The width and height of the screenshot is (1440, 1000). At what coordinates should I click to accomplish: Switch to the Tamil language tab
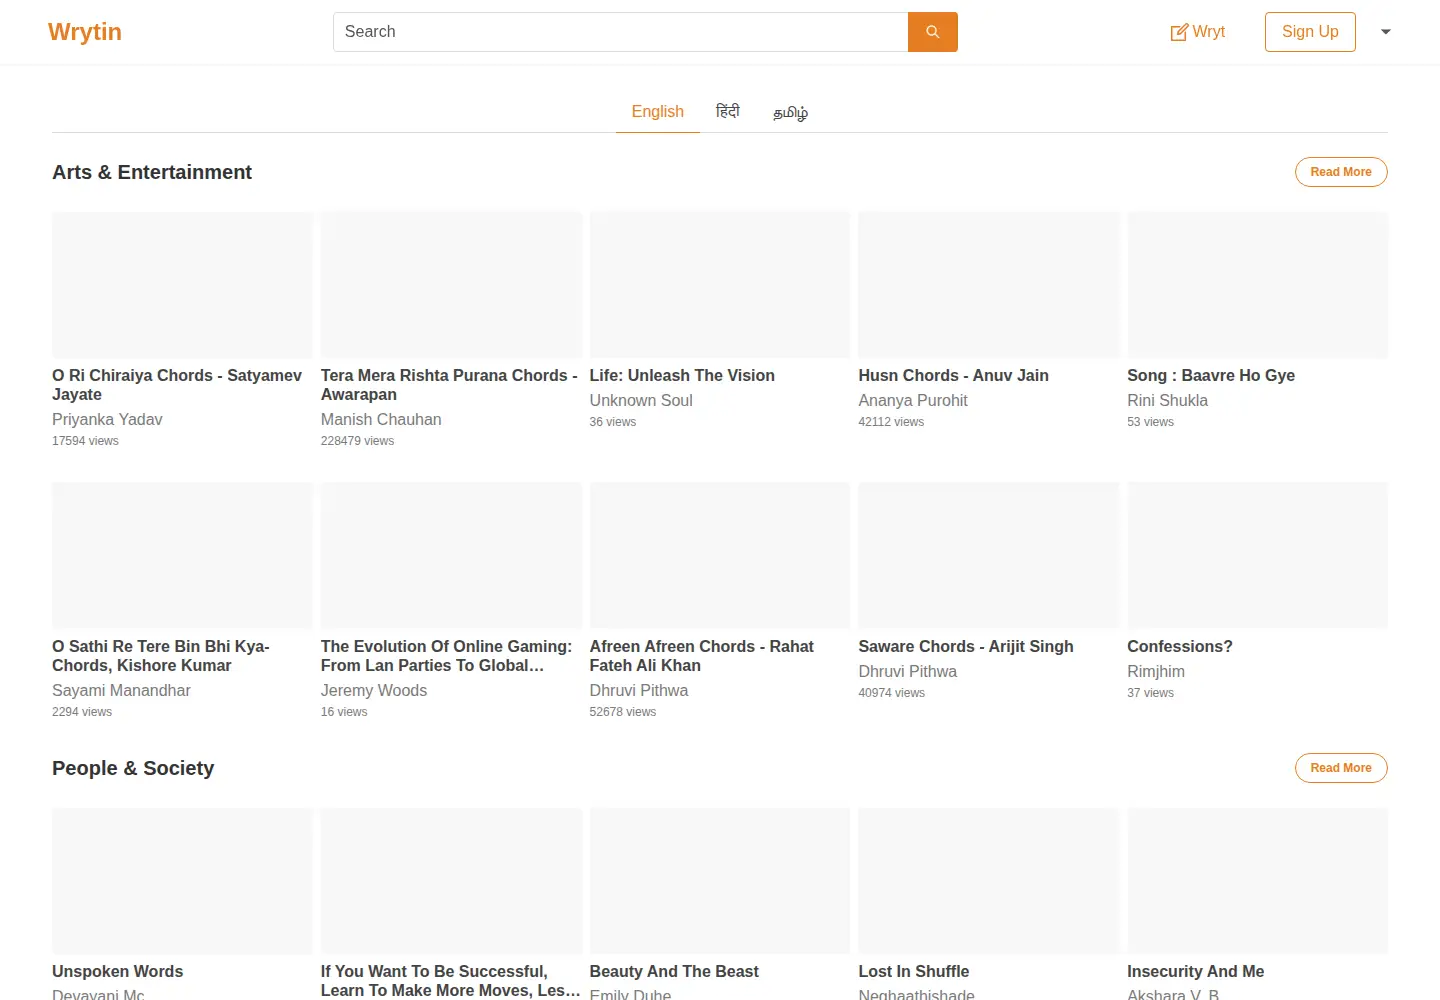pyautogui.click(x=790, y=112)
